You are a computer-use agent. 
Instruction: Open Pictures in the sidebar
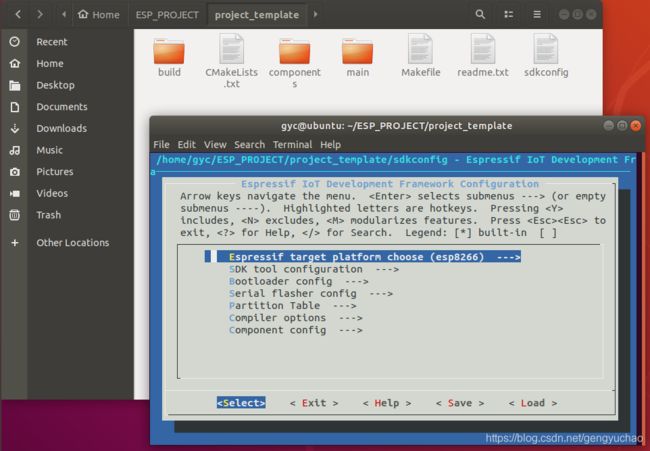pos(67,172)
